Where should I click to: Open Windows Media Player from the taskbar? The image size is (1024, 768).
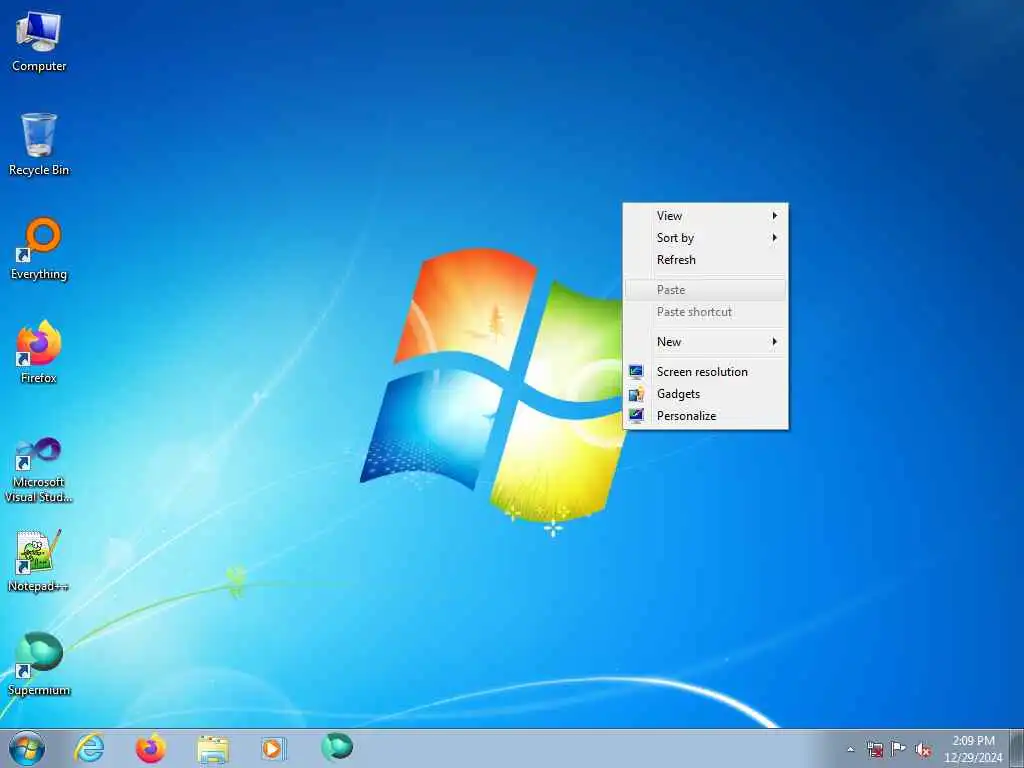(x=272, y=748)
